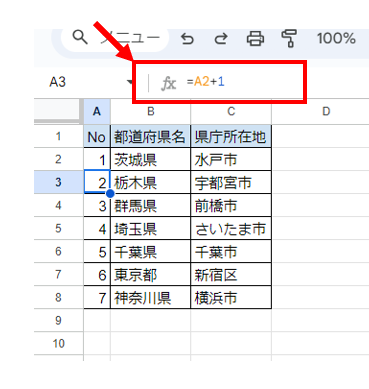This screenshot has width=369, height=389.
Task: Click the cell containing 栃木県
Action: (151, 182)
